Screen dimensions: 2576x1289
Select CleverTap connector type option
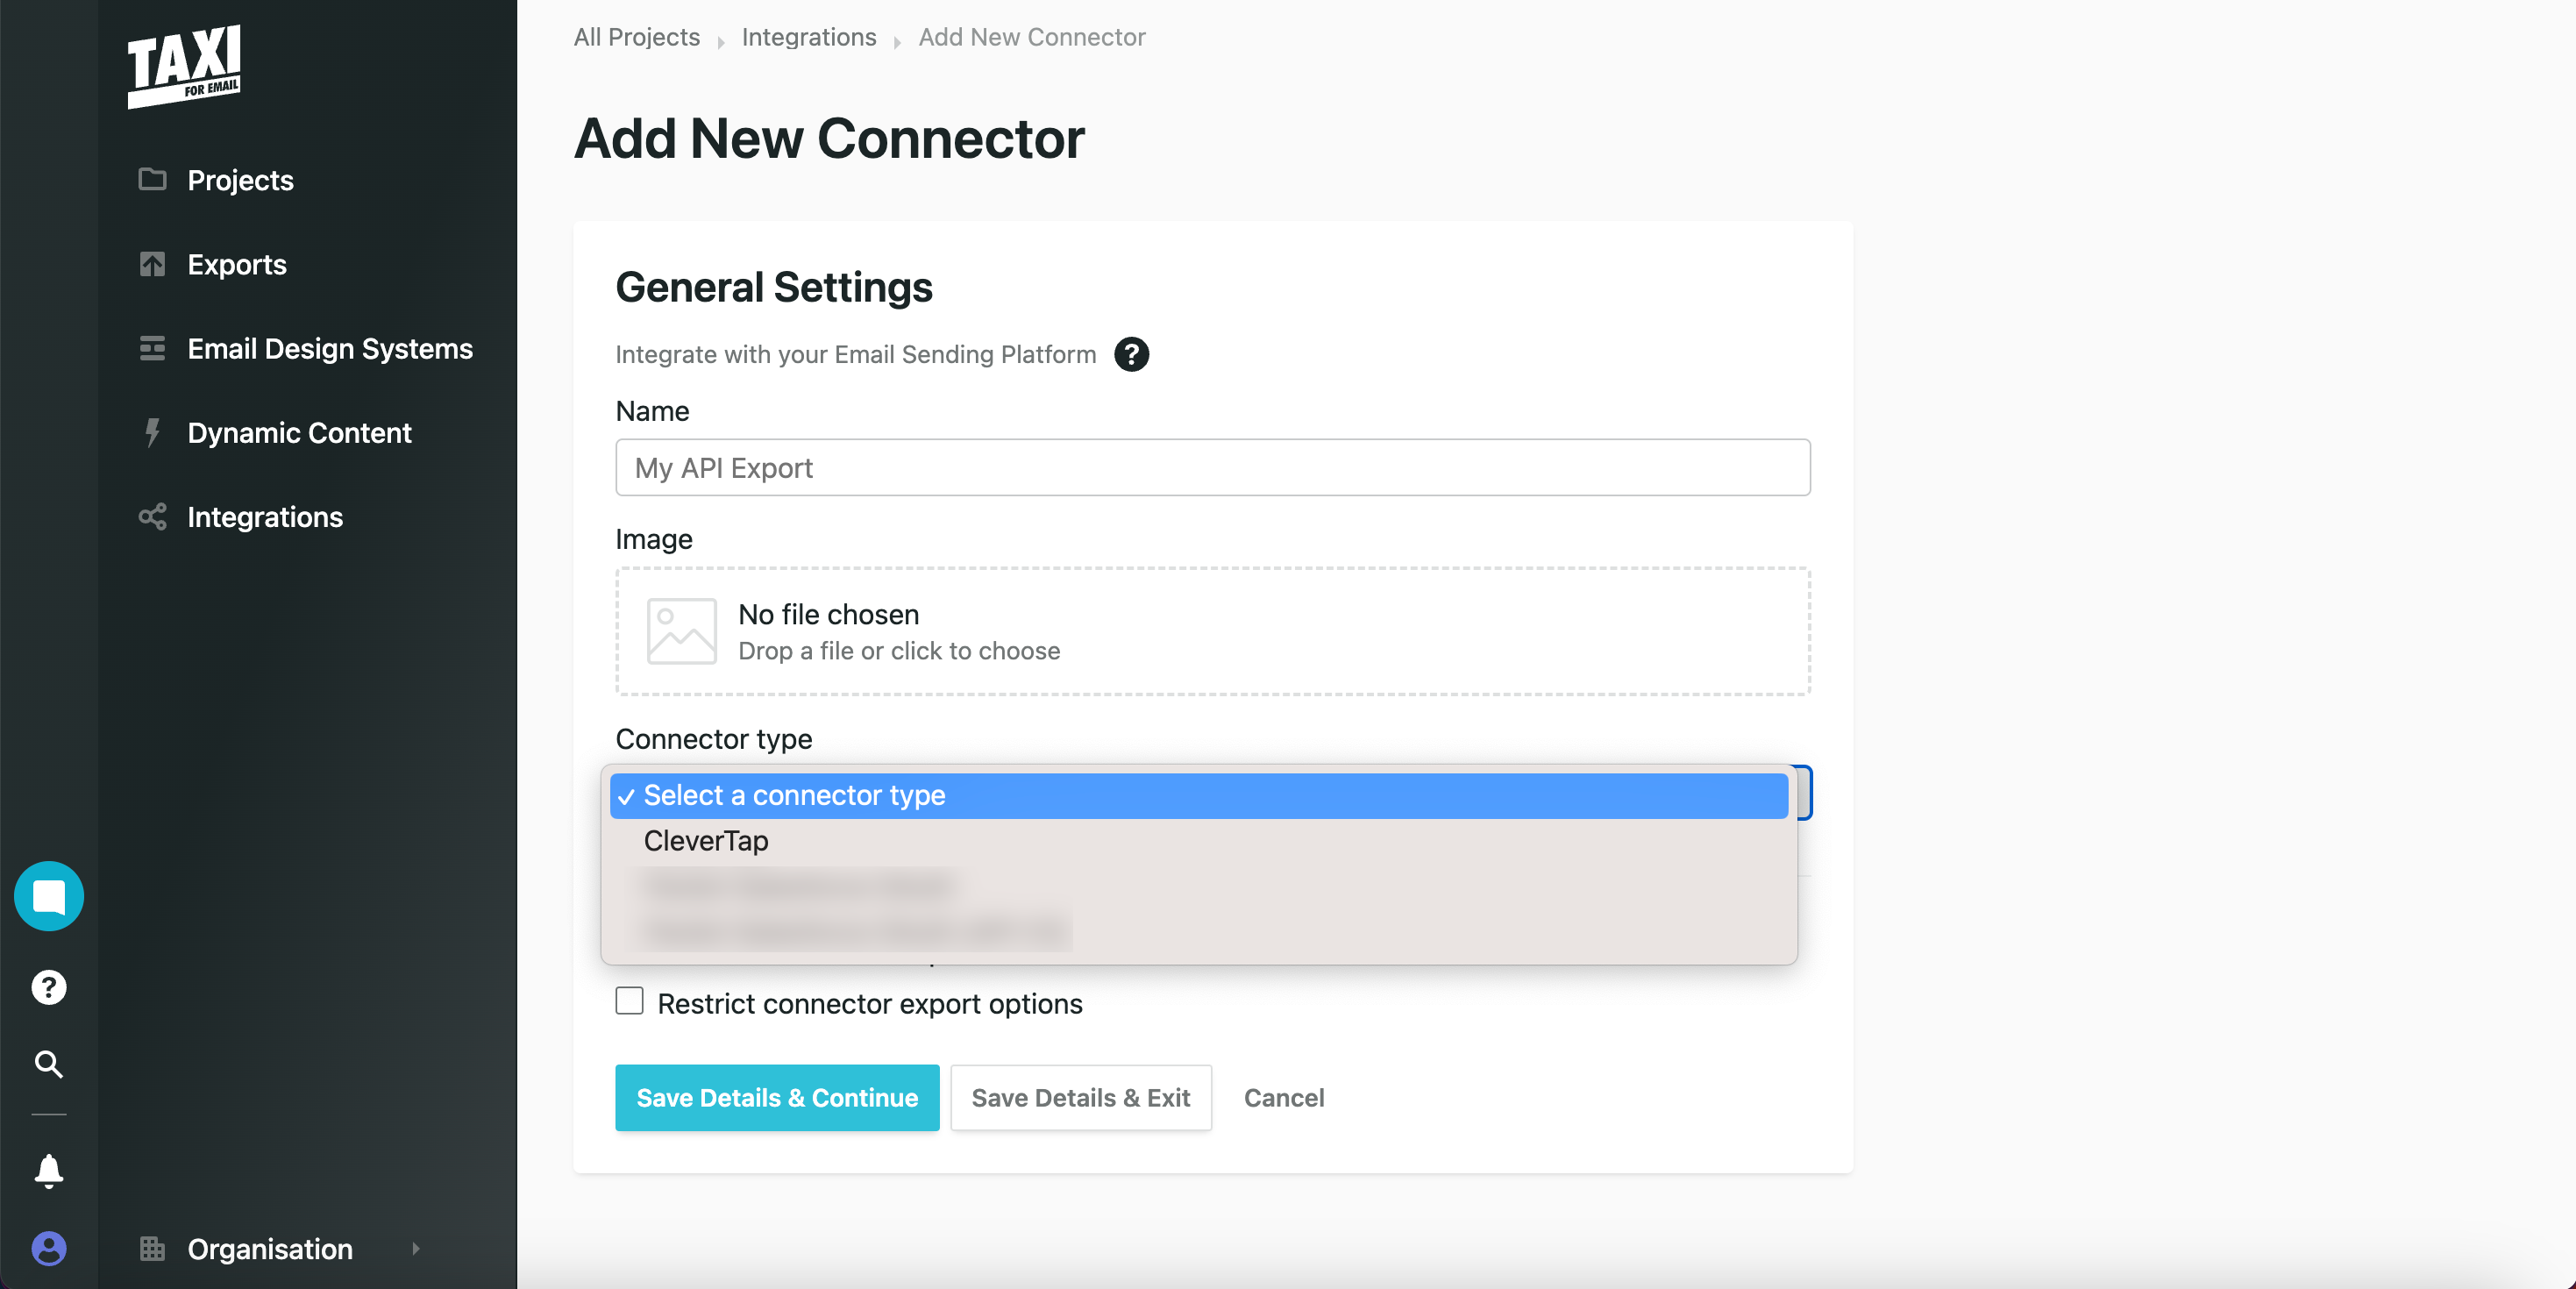(1198, 841)
